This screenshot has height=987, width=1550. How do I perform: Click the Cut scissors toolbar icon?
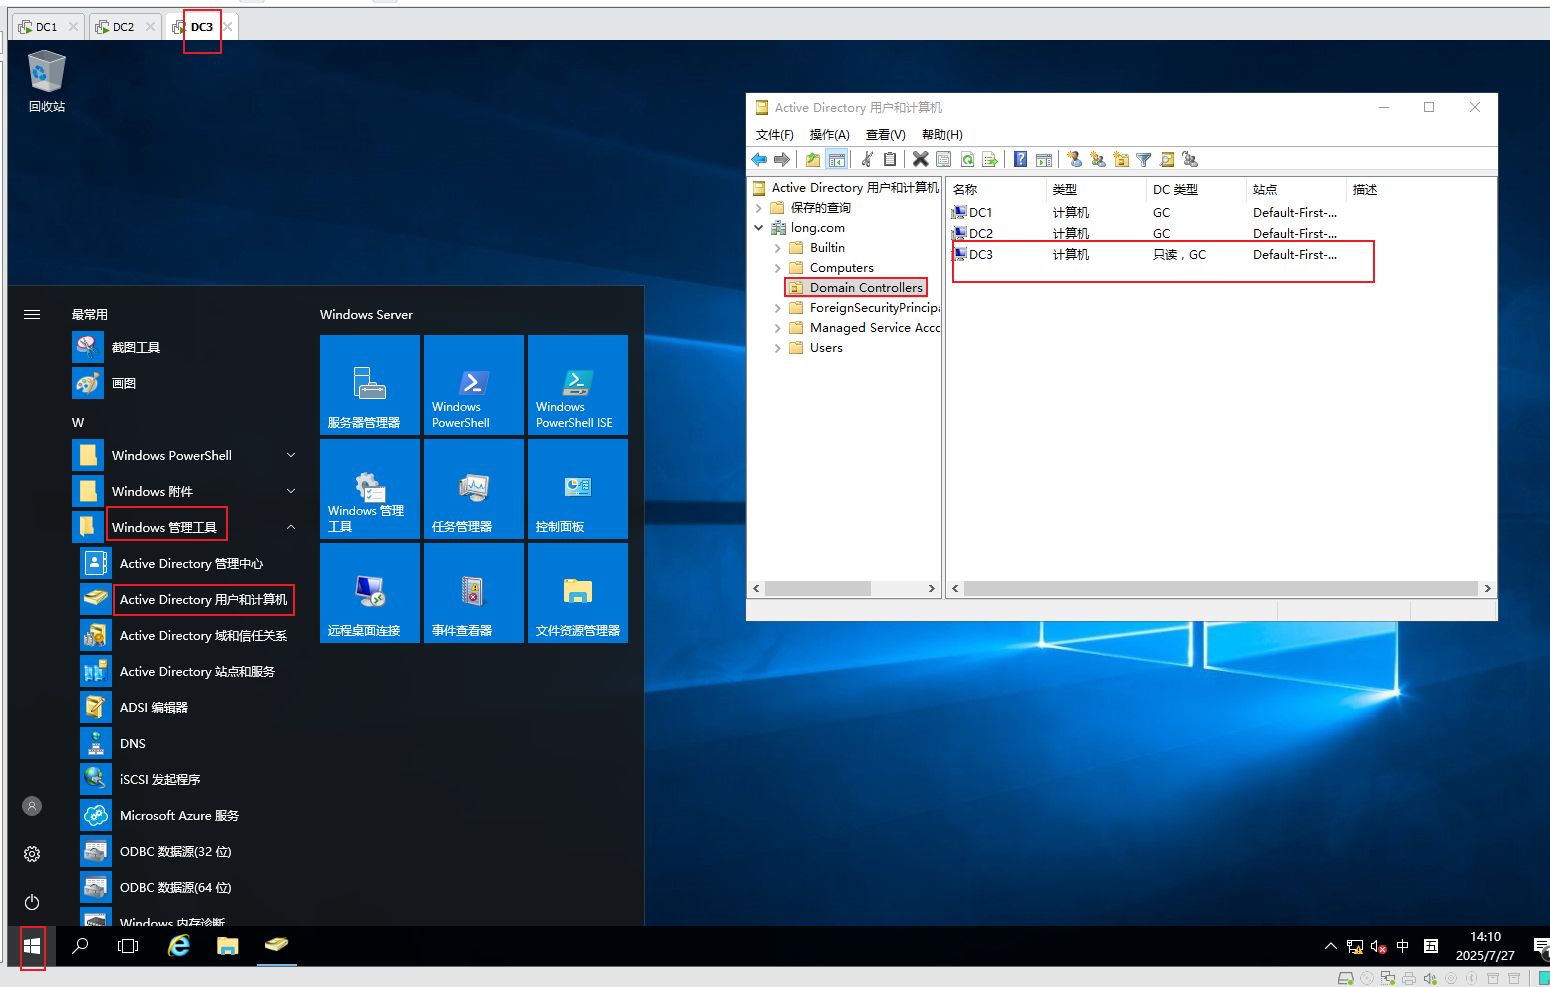tap(867, 159)
